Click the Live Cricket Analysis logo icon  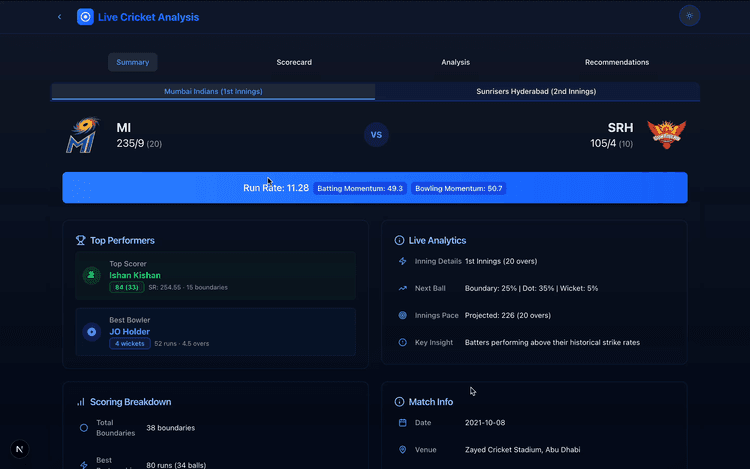[85, 17]
